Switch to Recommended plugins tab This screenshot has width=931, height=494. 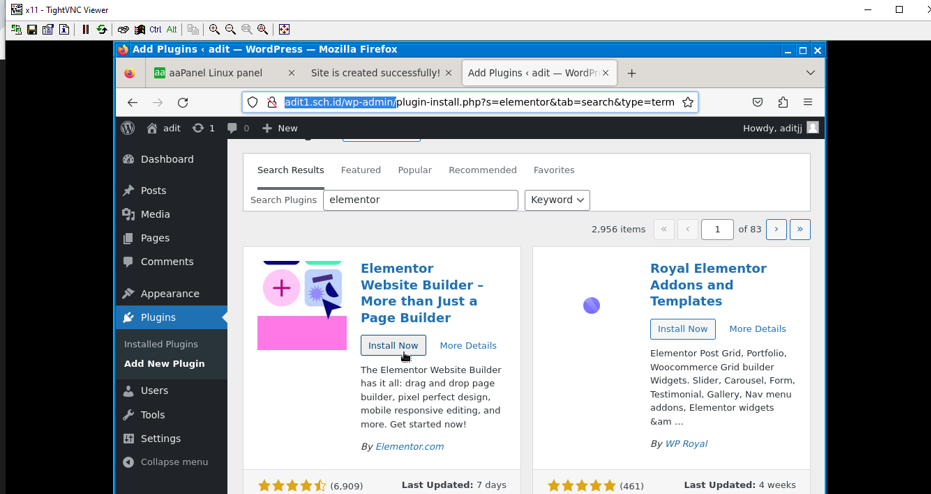click(x=483, y=170)
